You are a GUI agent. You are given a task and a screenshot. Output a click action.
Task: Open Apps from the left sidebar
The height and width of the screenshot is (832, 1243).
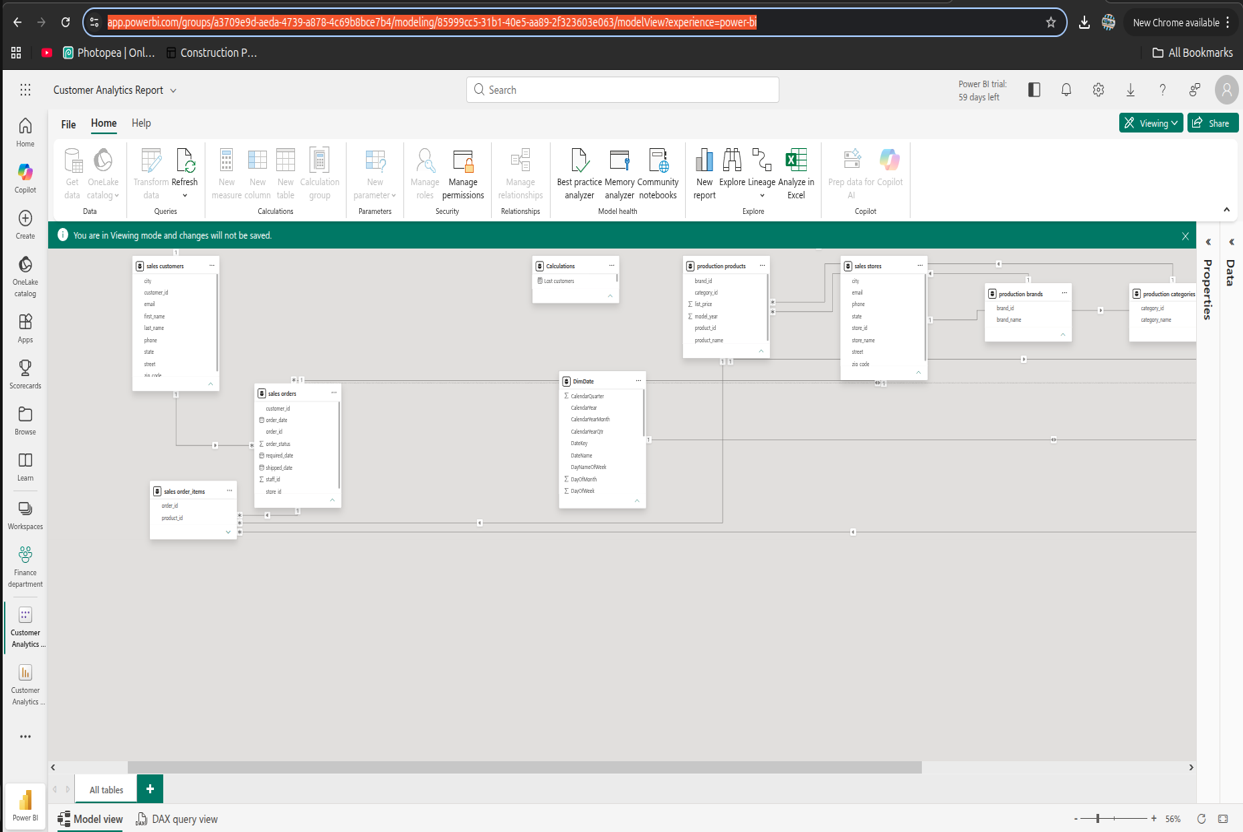click(25, 328)
